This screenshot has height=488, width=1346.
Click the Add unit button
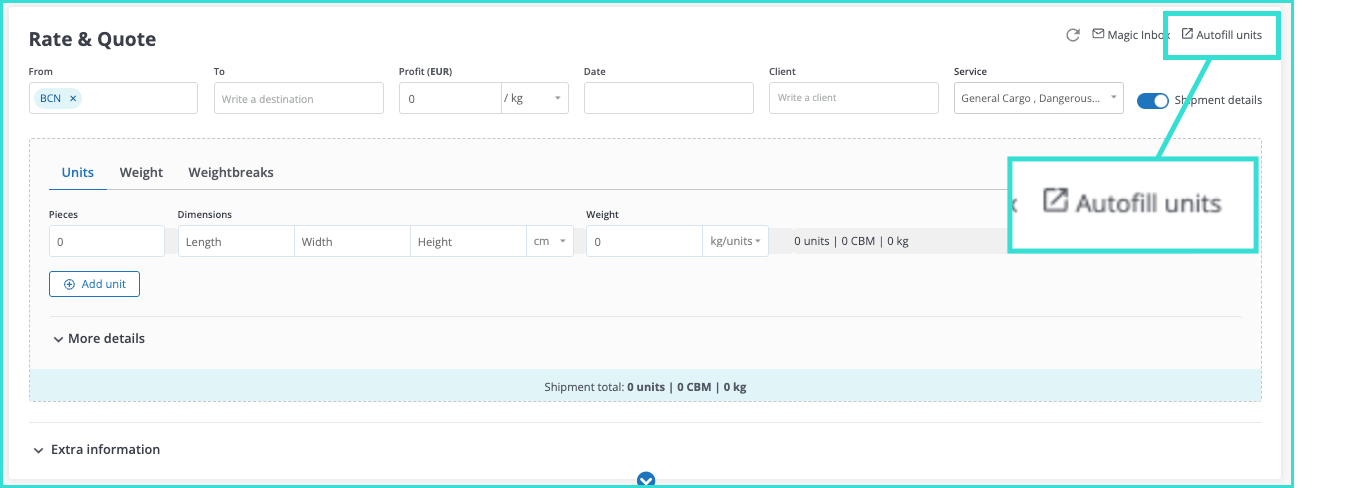[x=94, y=284]
